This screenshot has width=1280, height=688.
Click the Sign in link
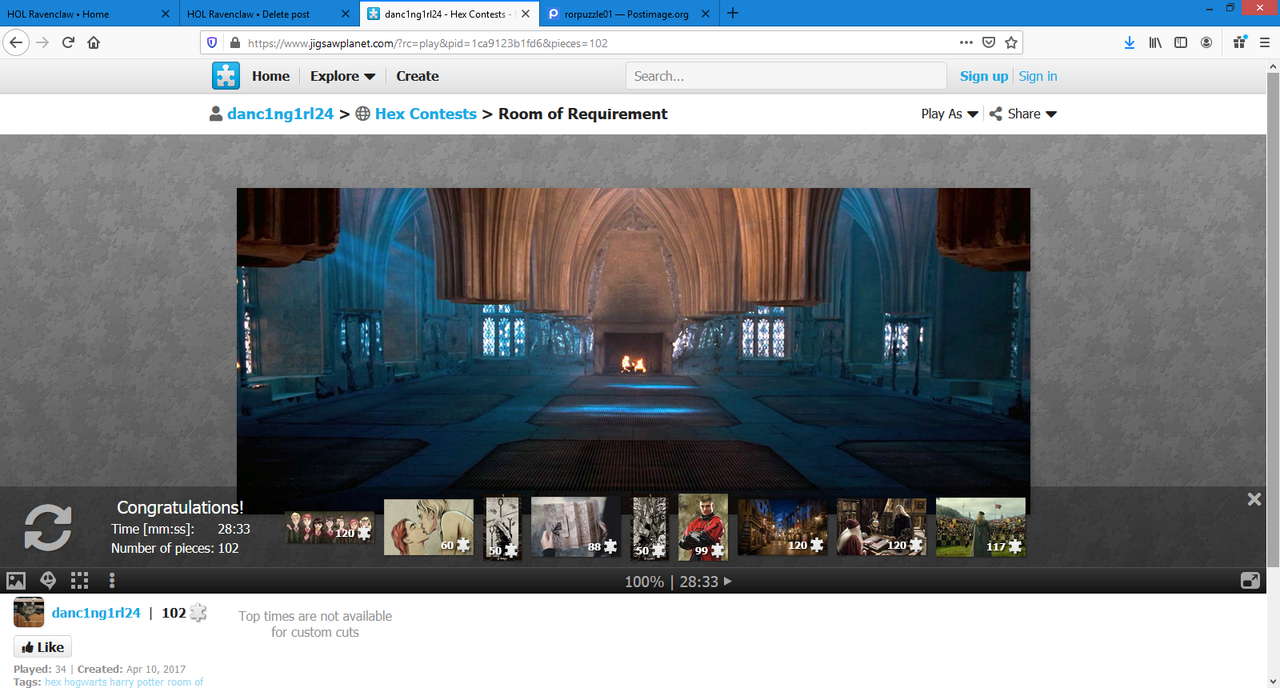click(x=1038, y=76)
